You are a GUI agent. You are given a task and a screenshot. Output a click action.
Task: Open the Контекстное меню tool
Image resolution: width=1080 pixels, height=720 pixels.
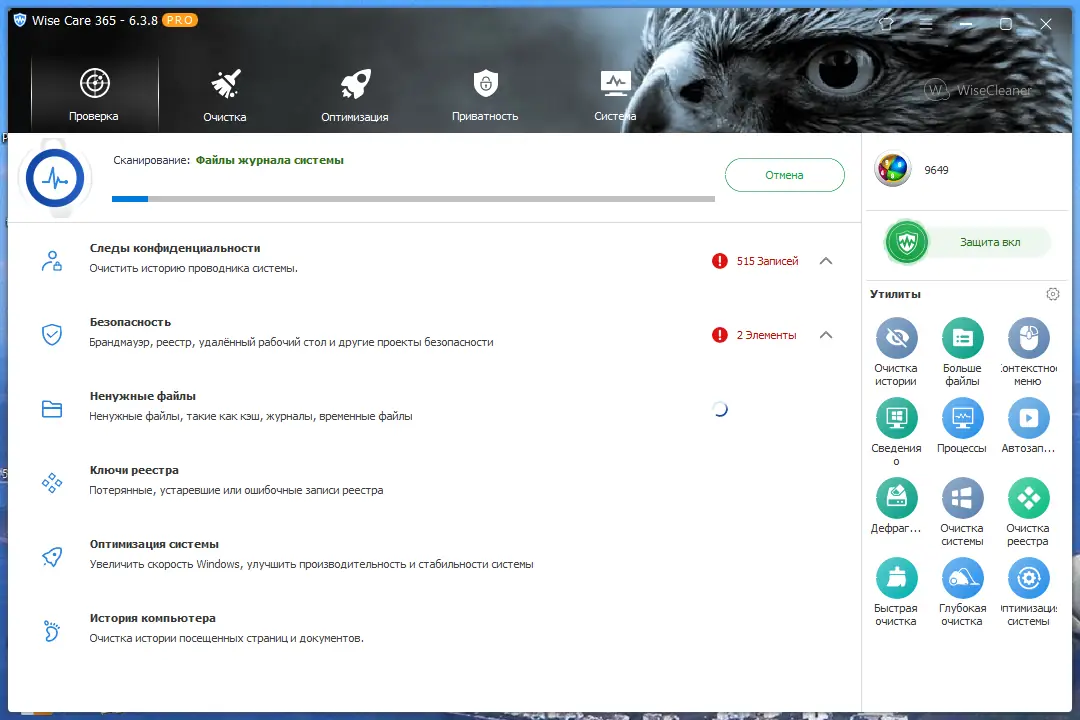tap(1028, 340)
